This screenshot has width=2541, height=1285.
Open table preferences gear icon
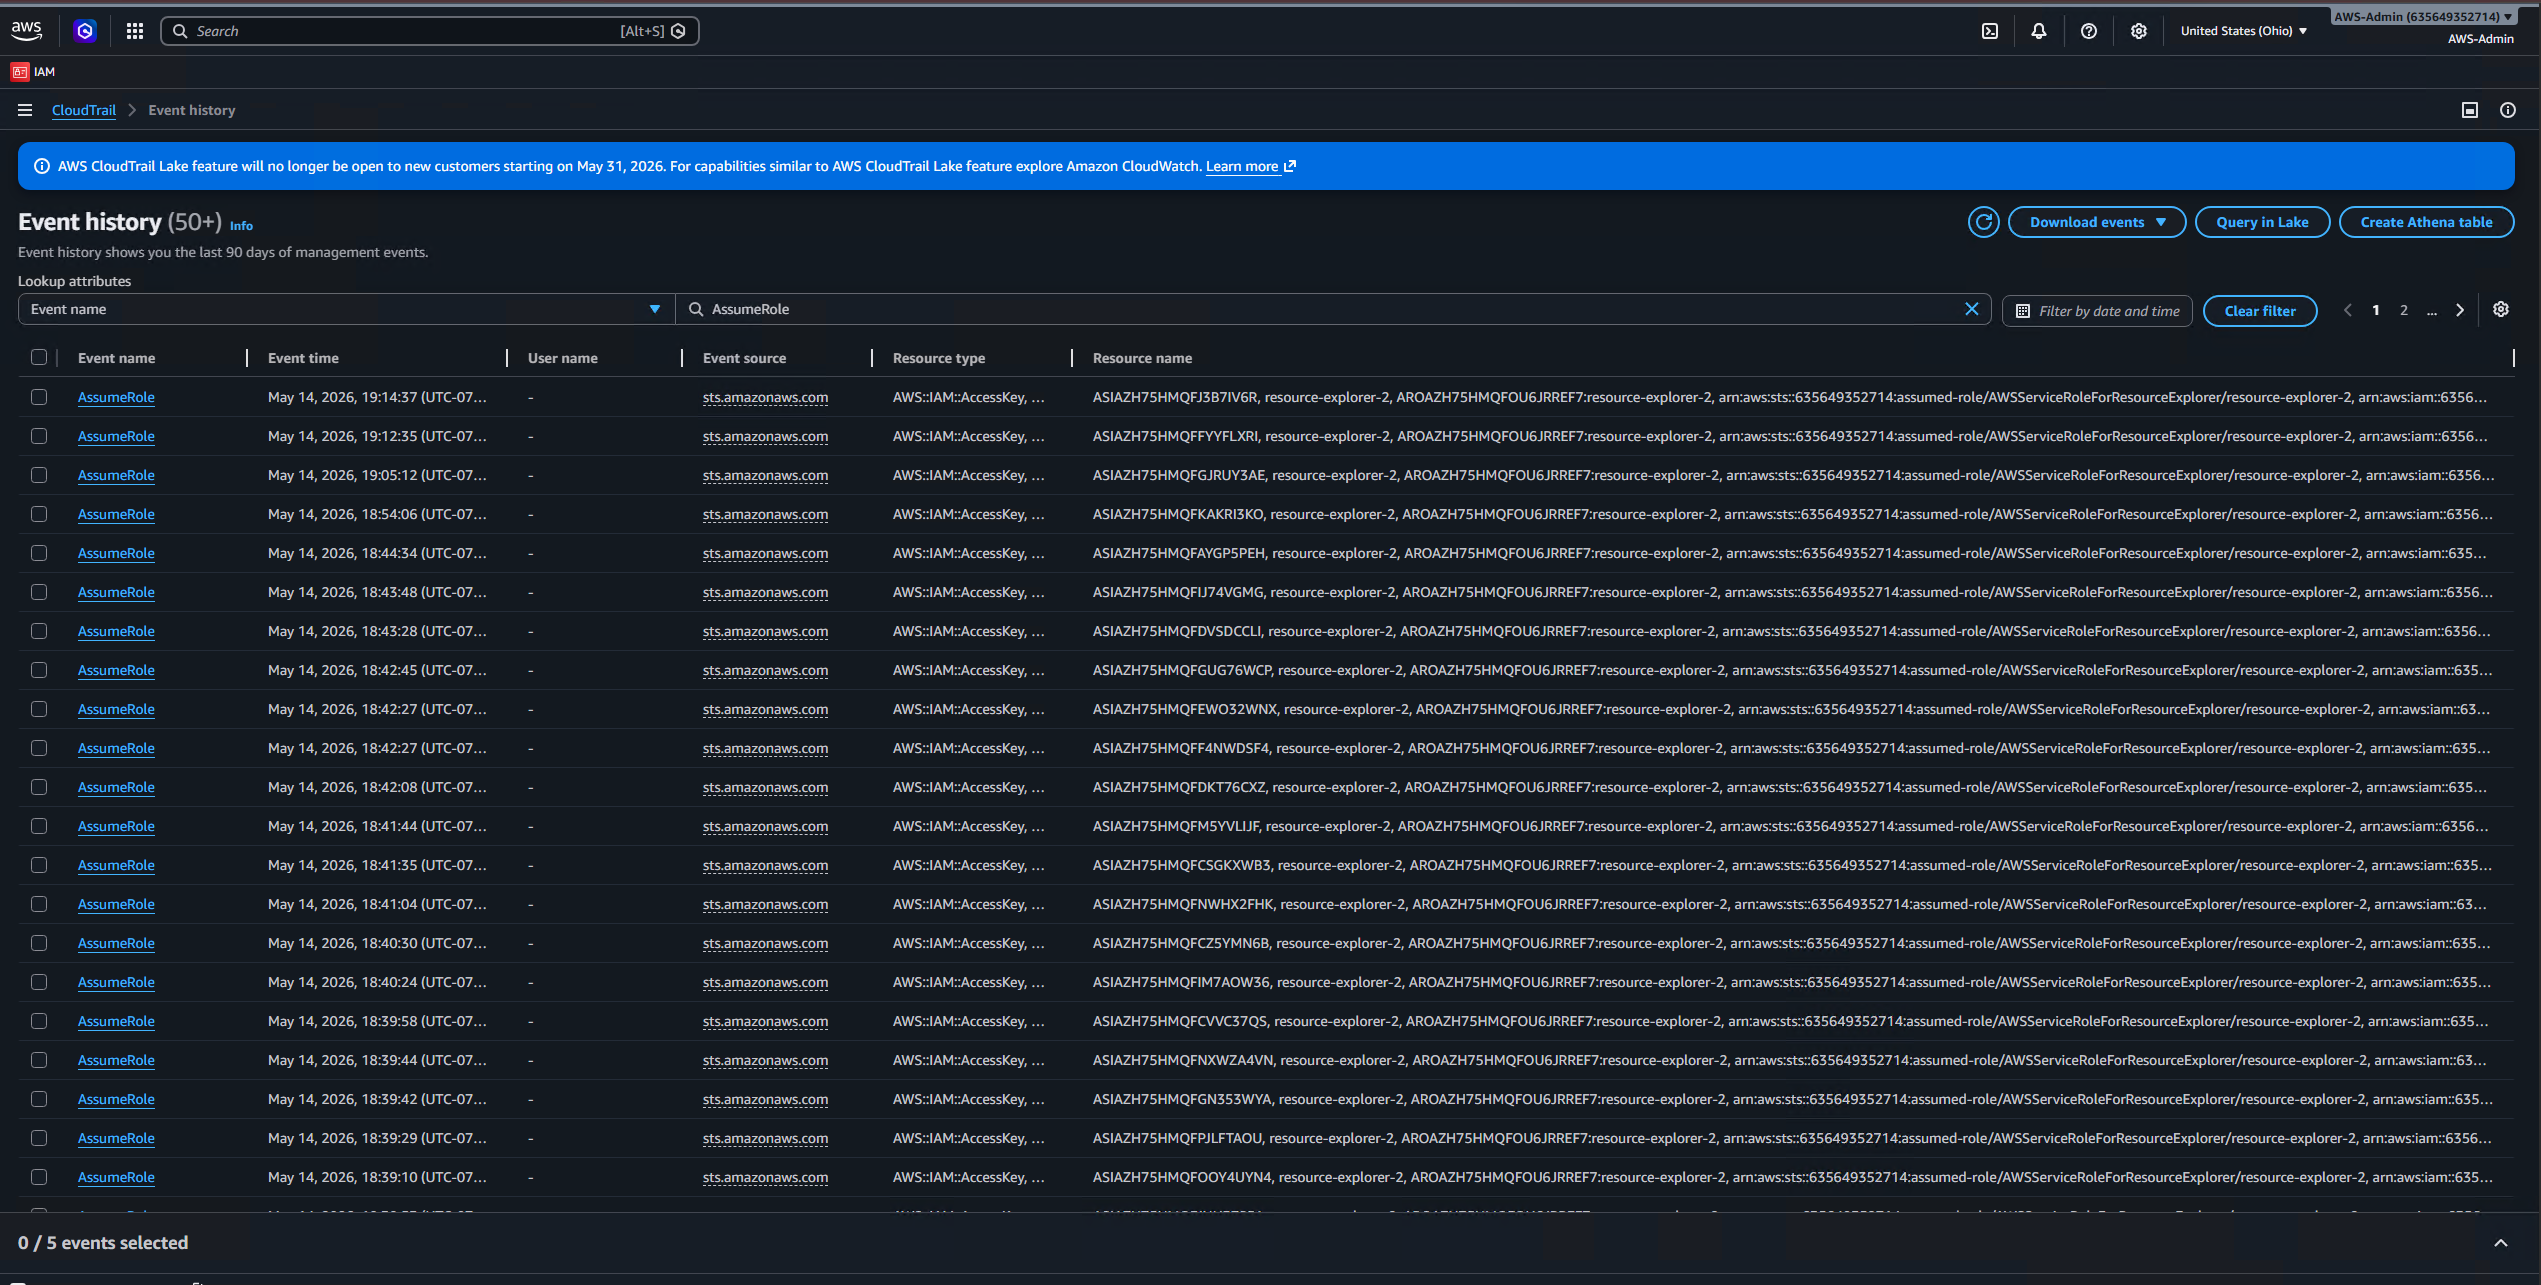[x=2500, y=309]
